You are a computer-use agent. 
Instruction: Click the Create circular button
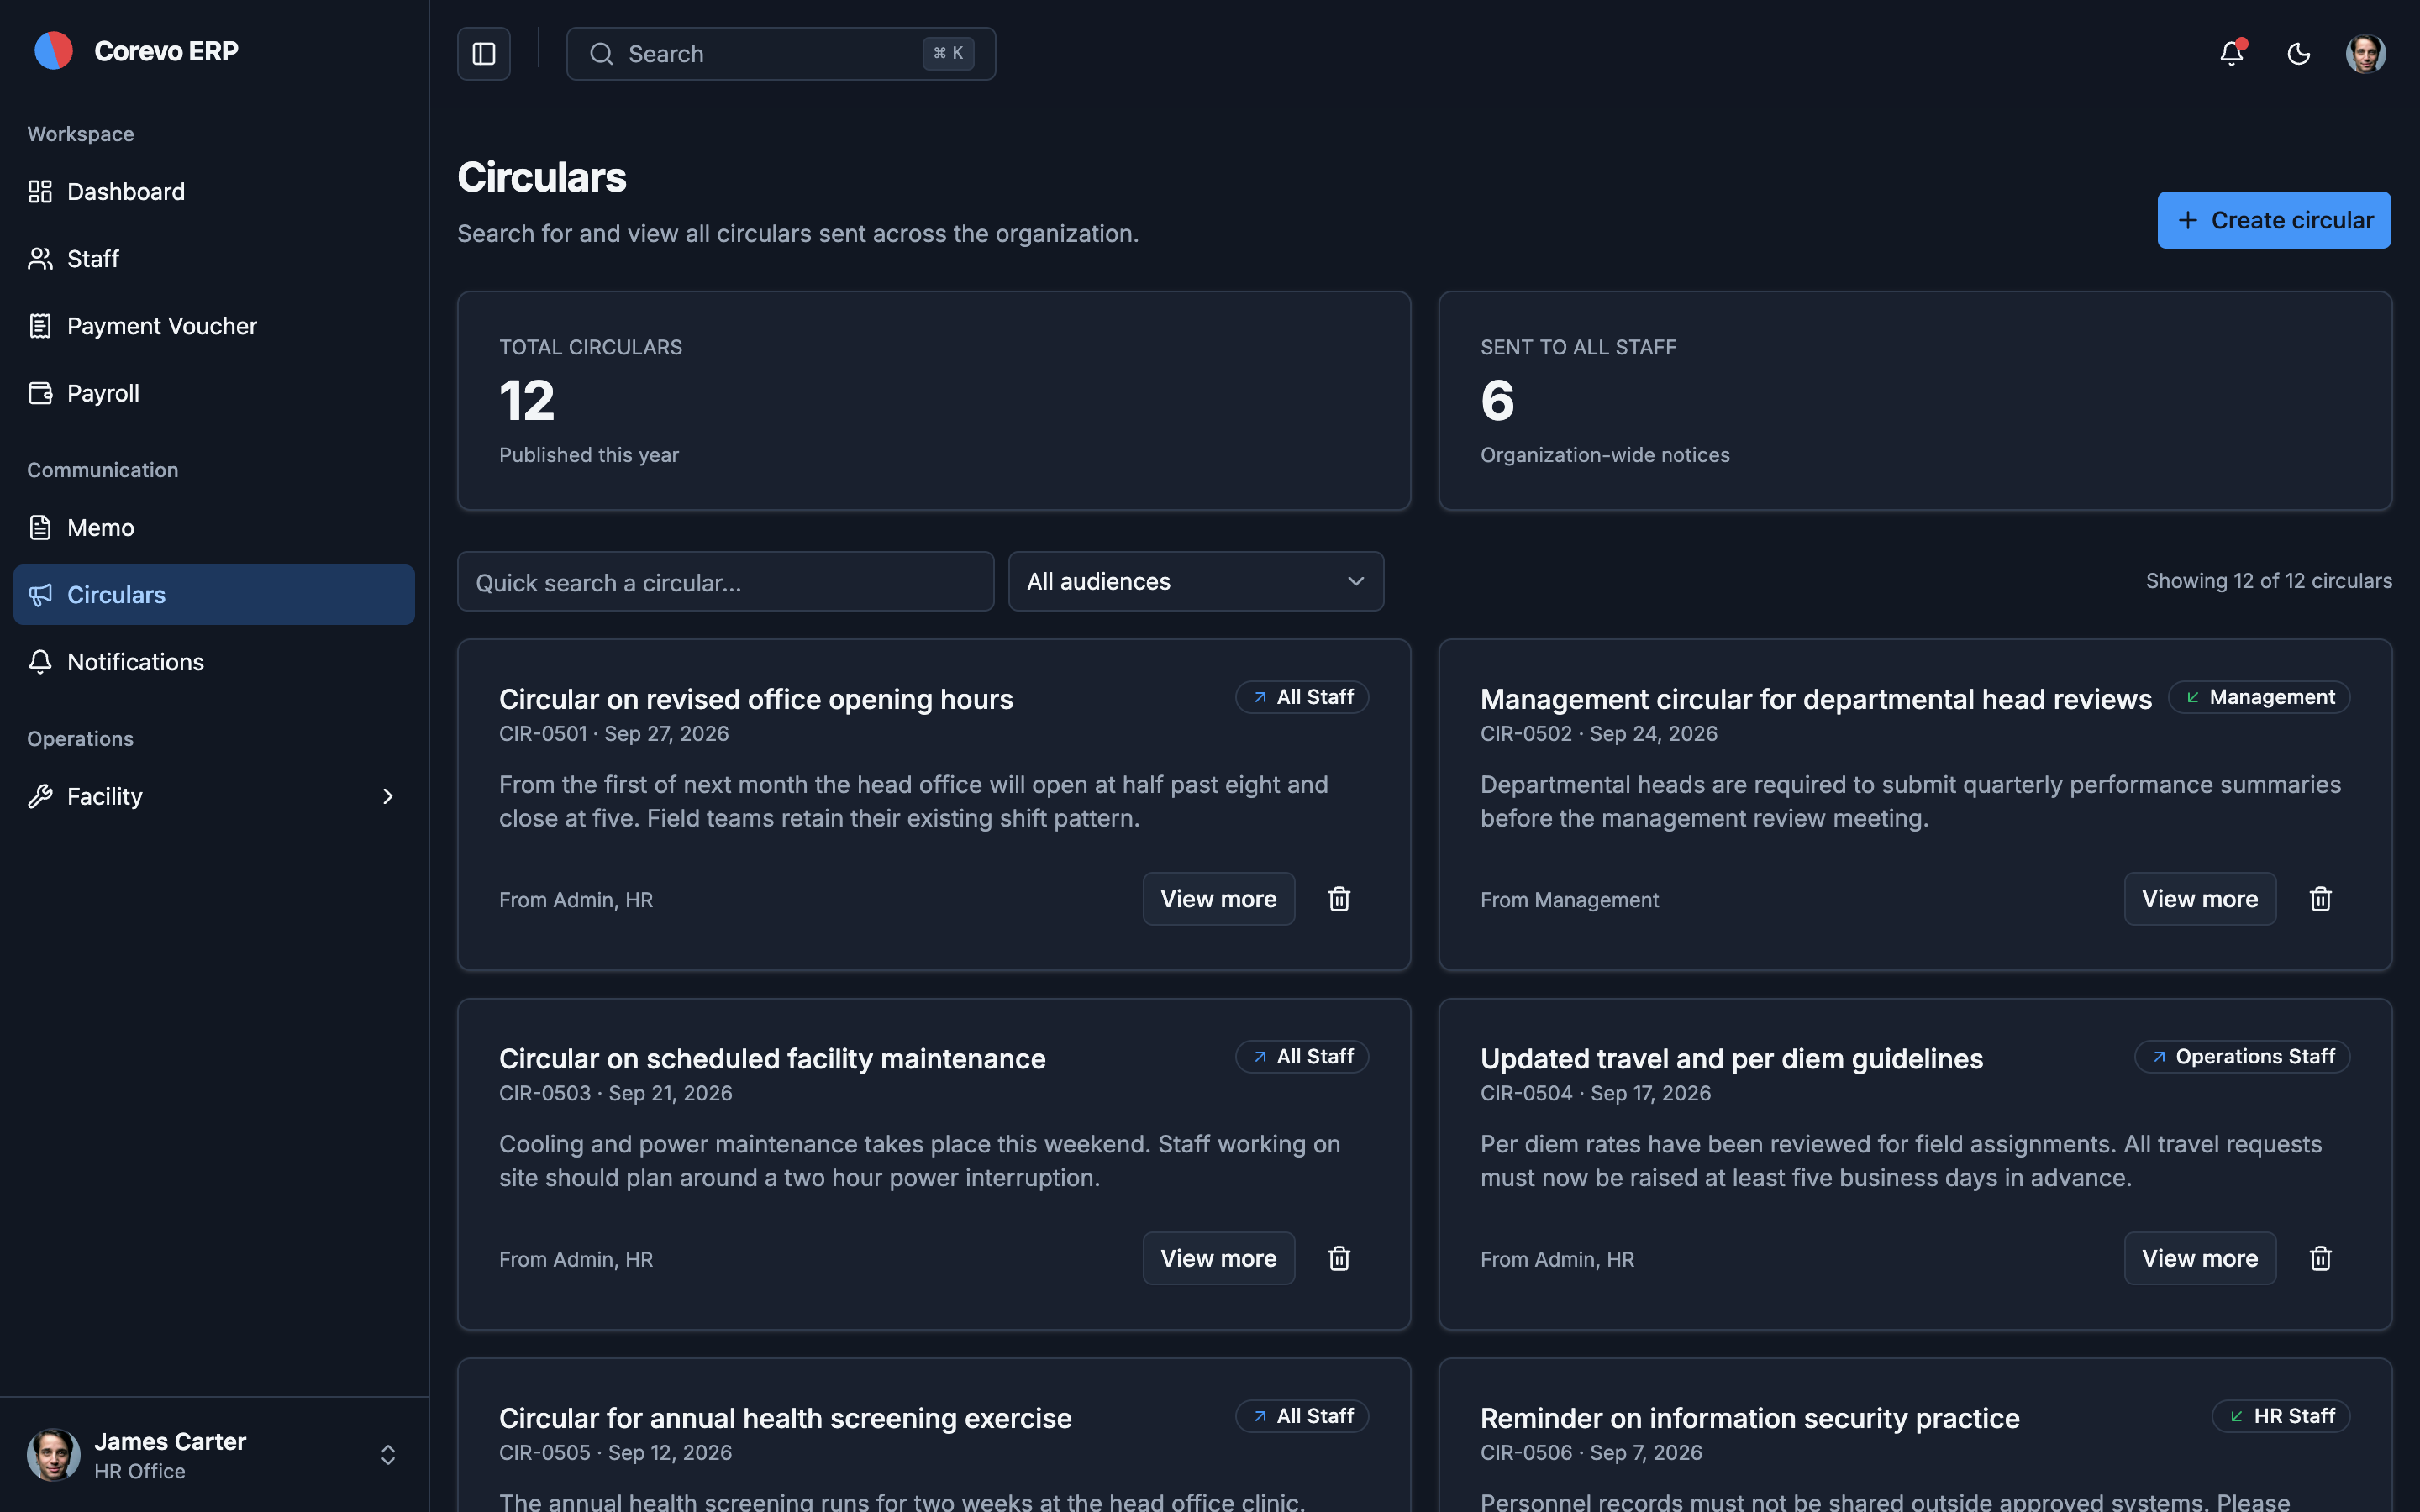[x=2274, y=220]
